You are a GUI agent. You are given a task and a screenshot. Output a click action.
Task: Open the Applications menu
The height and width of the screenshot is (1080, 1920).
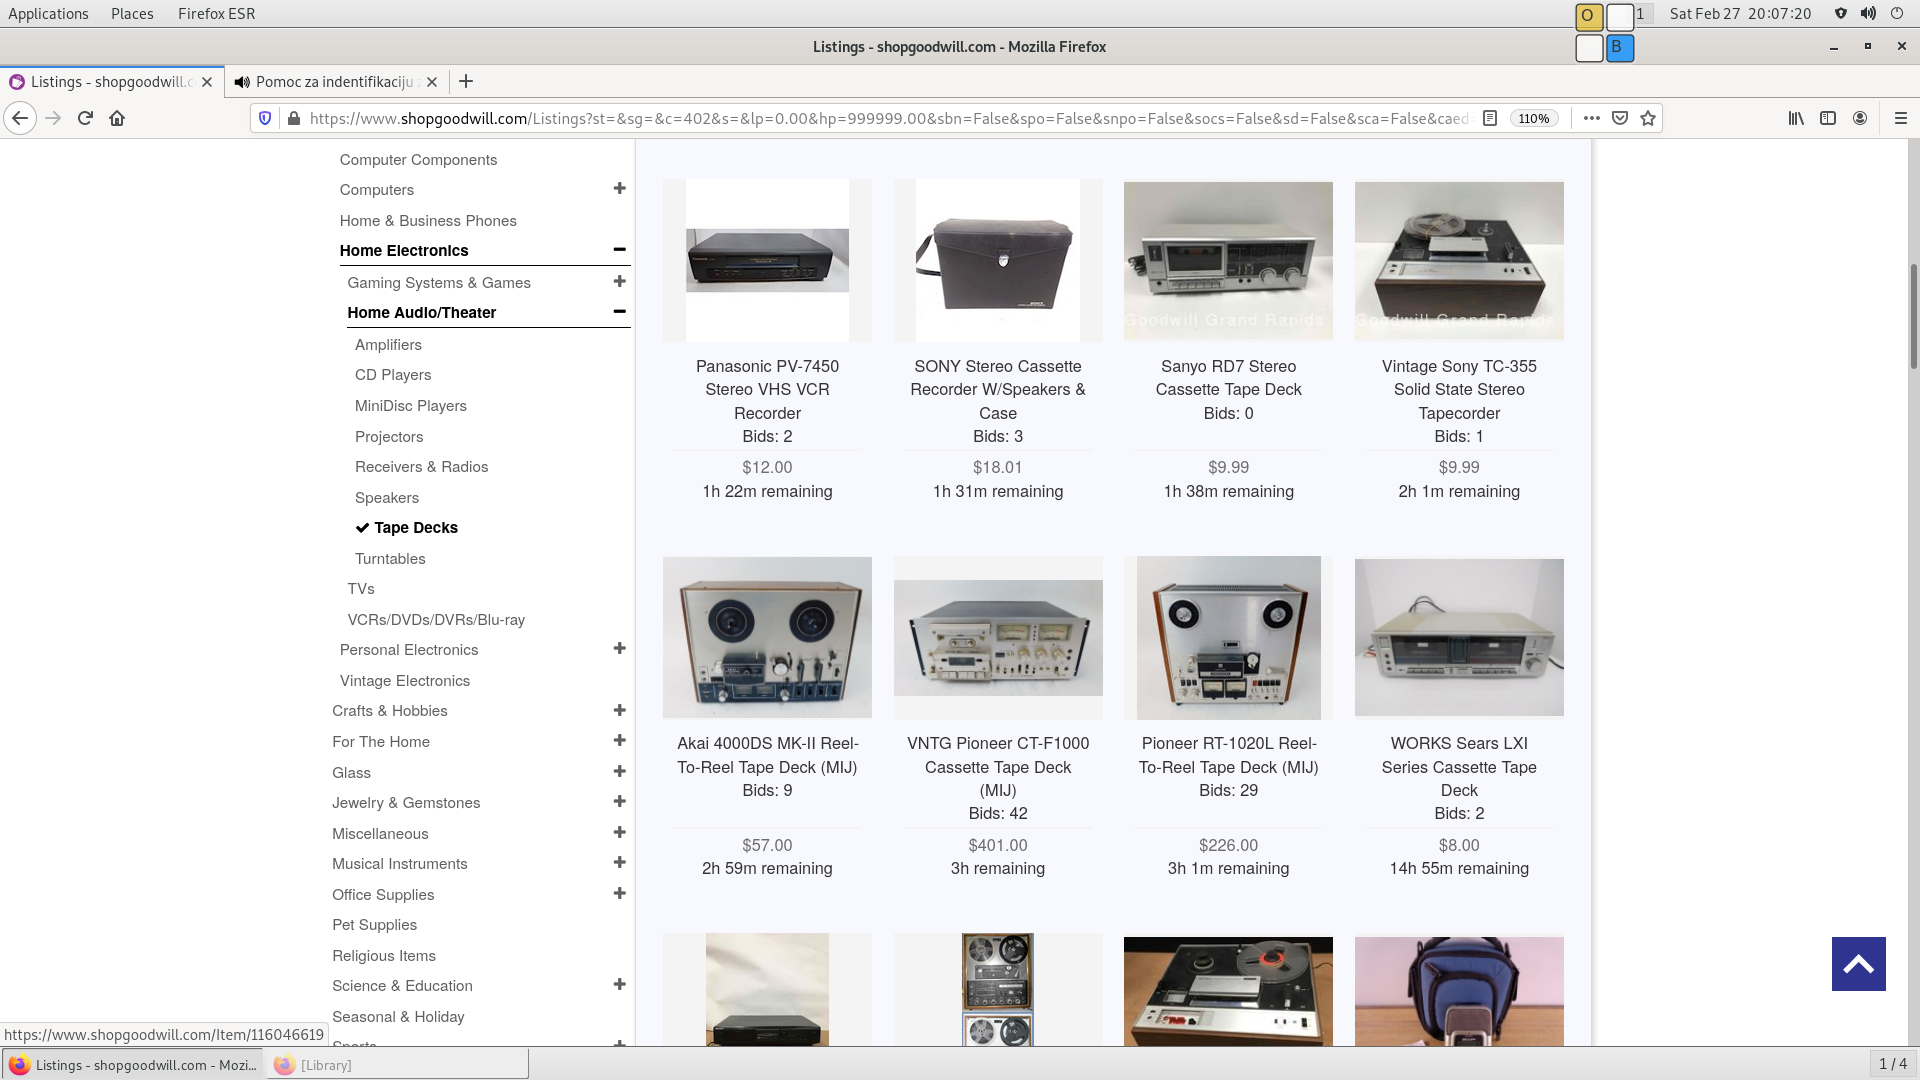48,14
